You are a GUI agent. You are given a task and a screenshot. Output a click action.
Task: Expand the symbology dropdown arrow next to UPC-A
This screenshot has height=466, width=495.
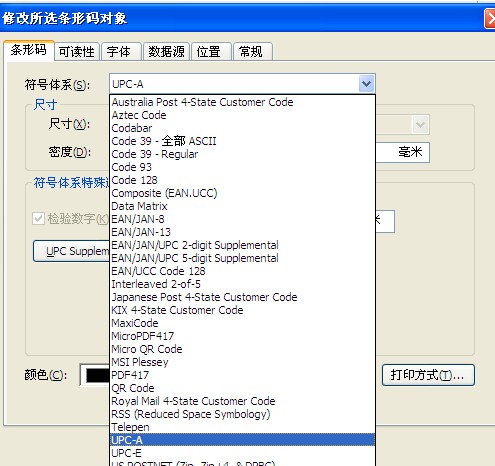(367, 84)
